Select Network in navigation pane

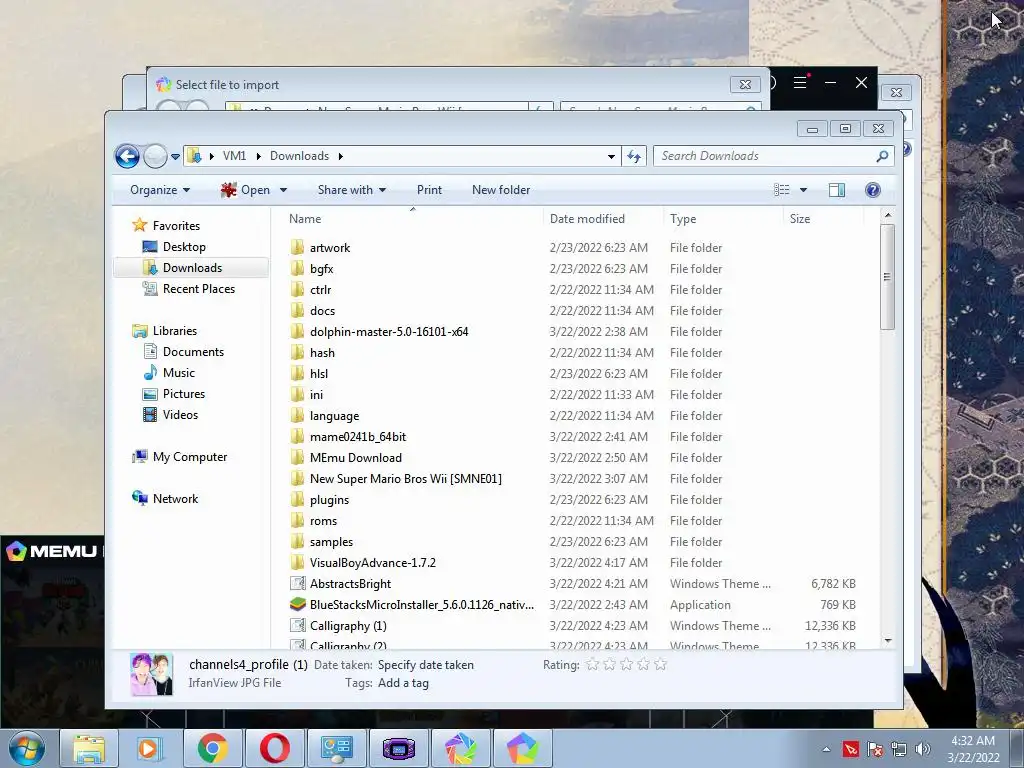[x=165, y=498]
